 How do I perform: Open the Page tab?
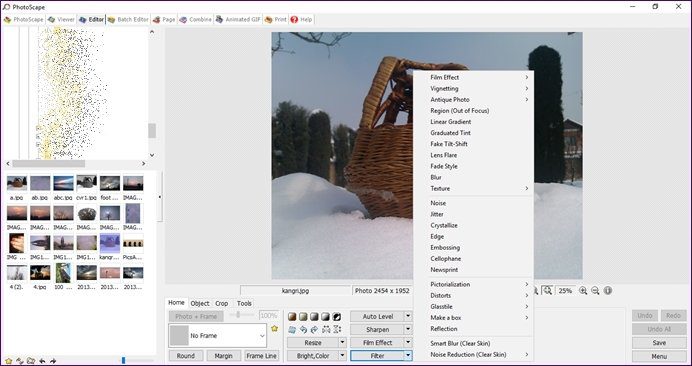click(x=164, y=19)
